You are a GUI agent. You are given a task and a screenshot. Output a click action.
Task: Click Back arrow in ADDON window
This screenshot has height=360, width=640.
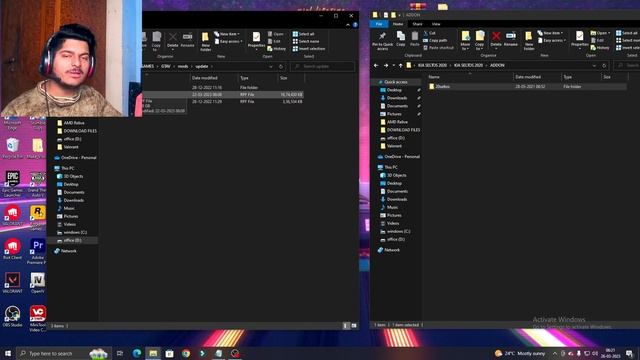click(x=376, y=65)
